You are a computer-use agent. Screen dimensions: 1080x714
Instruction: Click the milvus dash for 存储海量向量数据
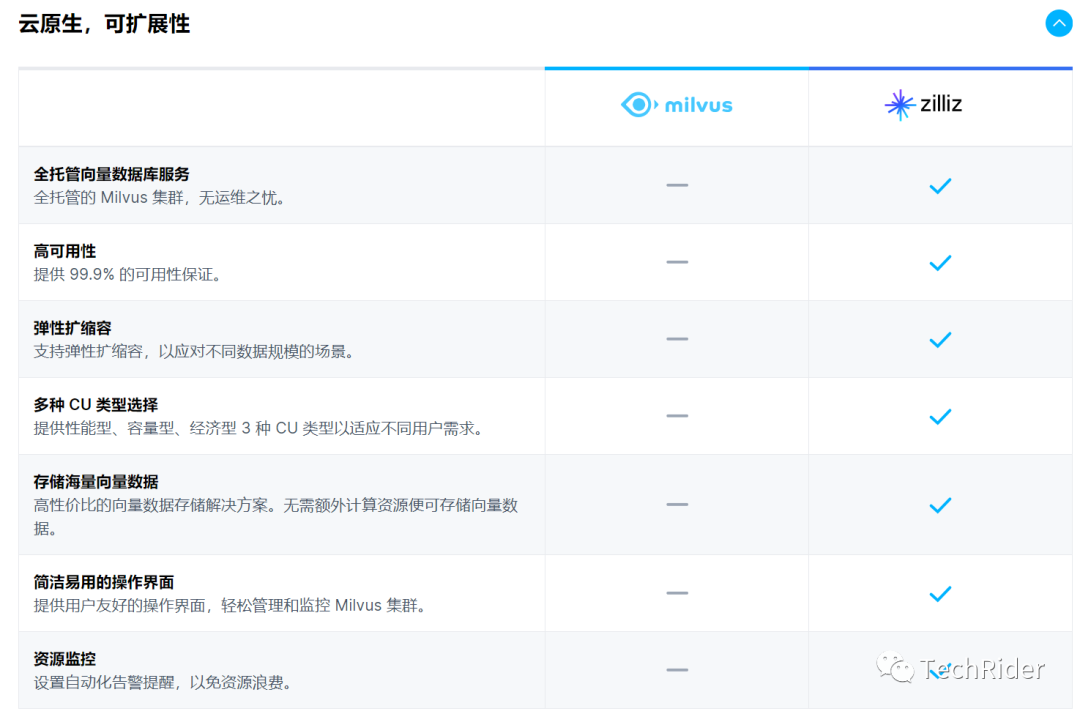click(677, 505)
